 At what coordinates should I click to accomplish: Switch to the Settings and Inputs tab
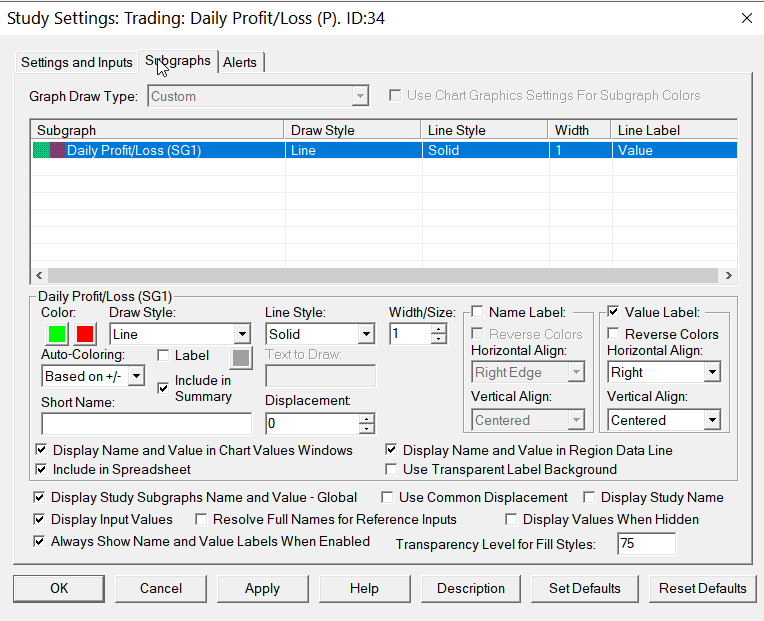[77, 62]
